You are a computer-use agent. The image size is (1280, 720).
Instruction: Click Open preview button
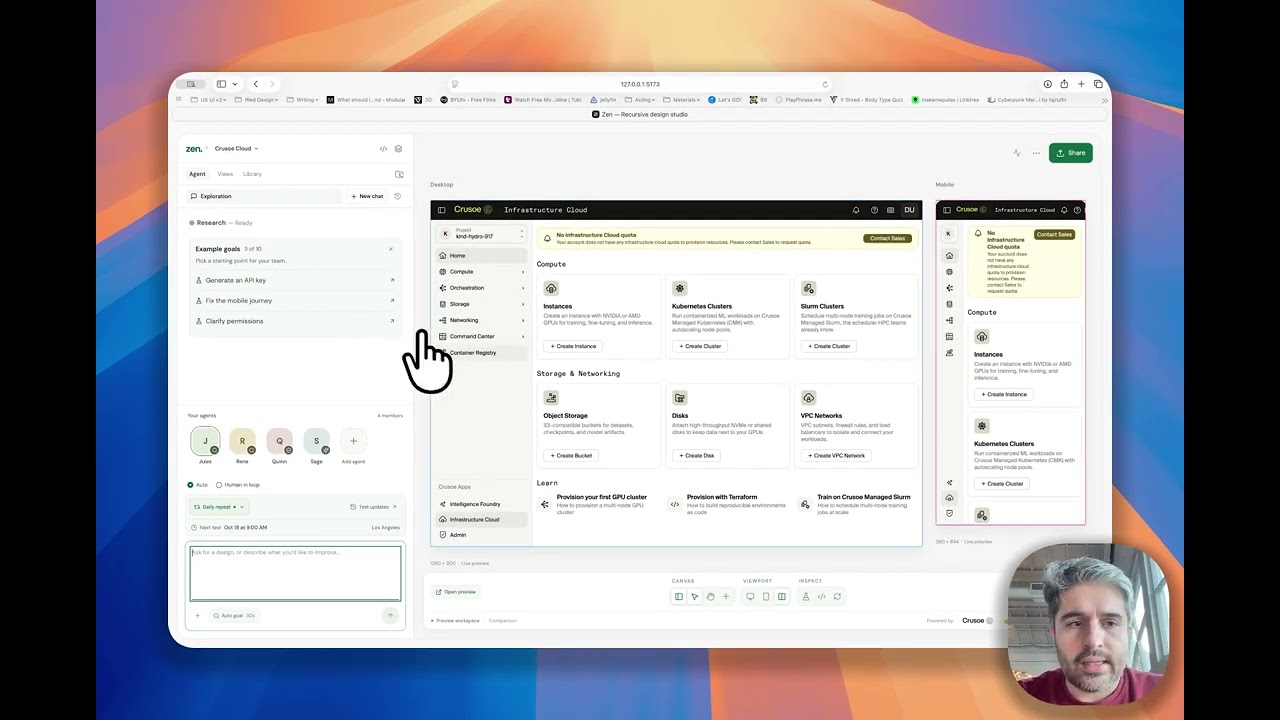[x=456, y=592]
